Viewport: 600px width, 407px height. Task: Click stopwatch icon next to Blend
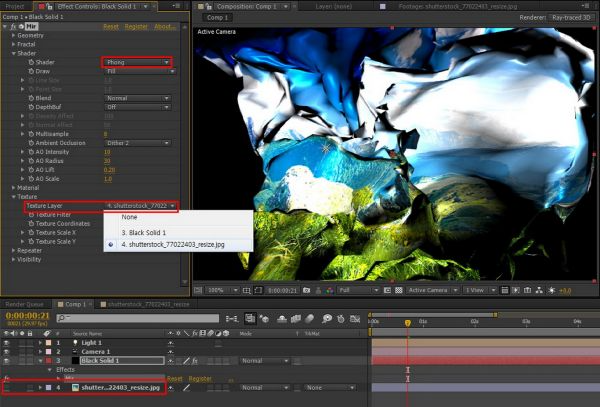pyautogui.click(x=31, y=98)
